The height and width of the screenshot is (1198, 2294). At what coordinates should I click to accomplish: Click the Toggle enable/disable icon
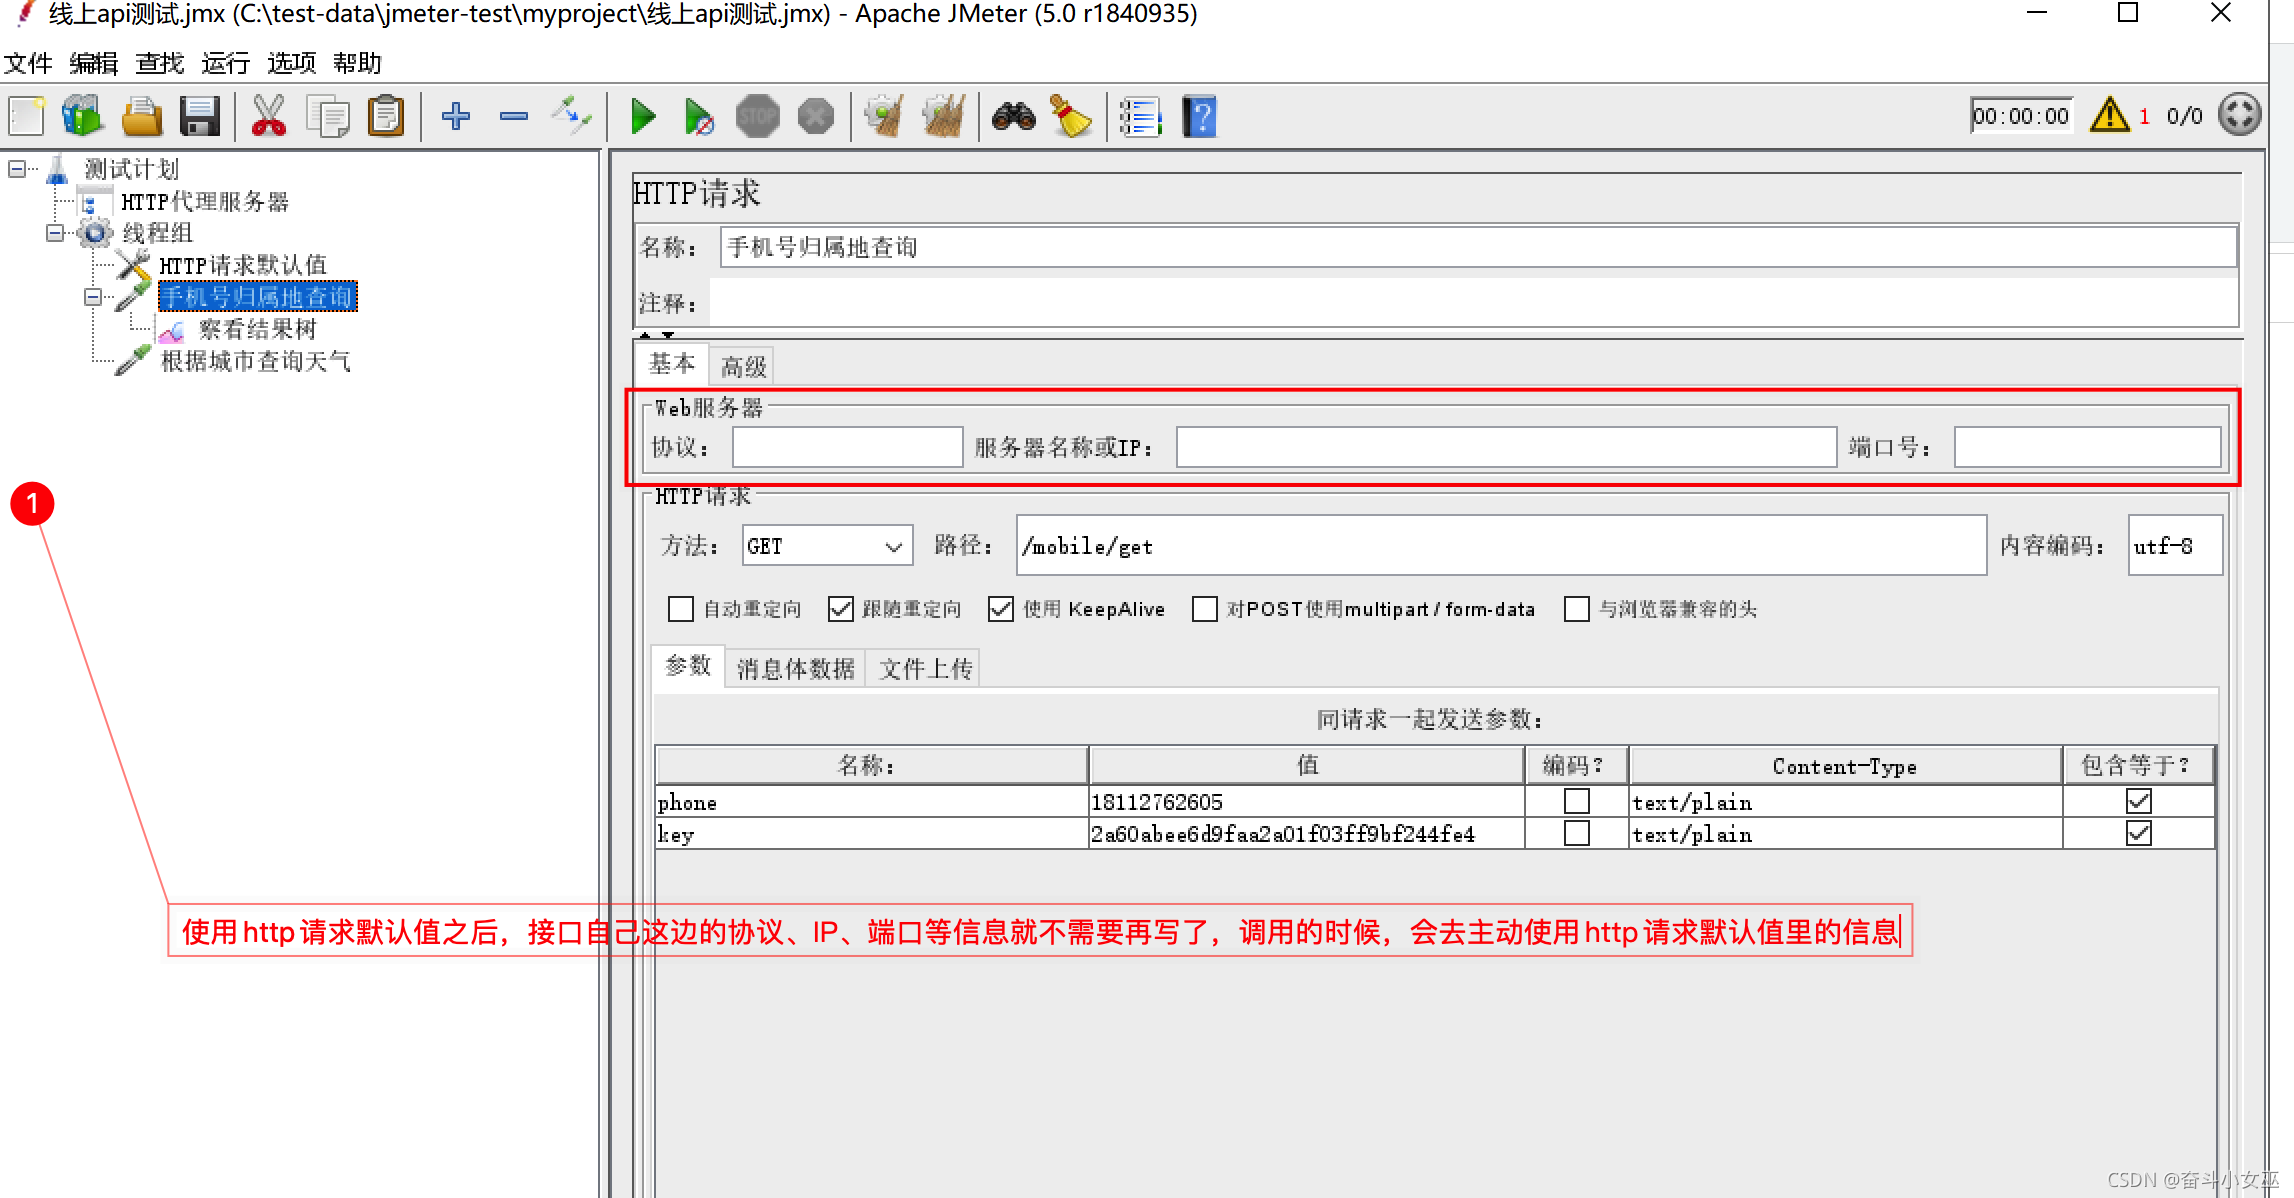[x=572, y=116]
